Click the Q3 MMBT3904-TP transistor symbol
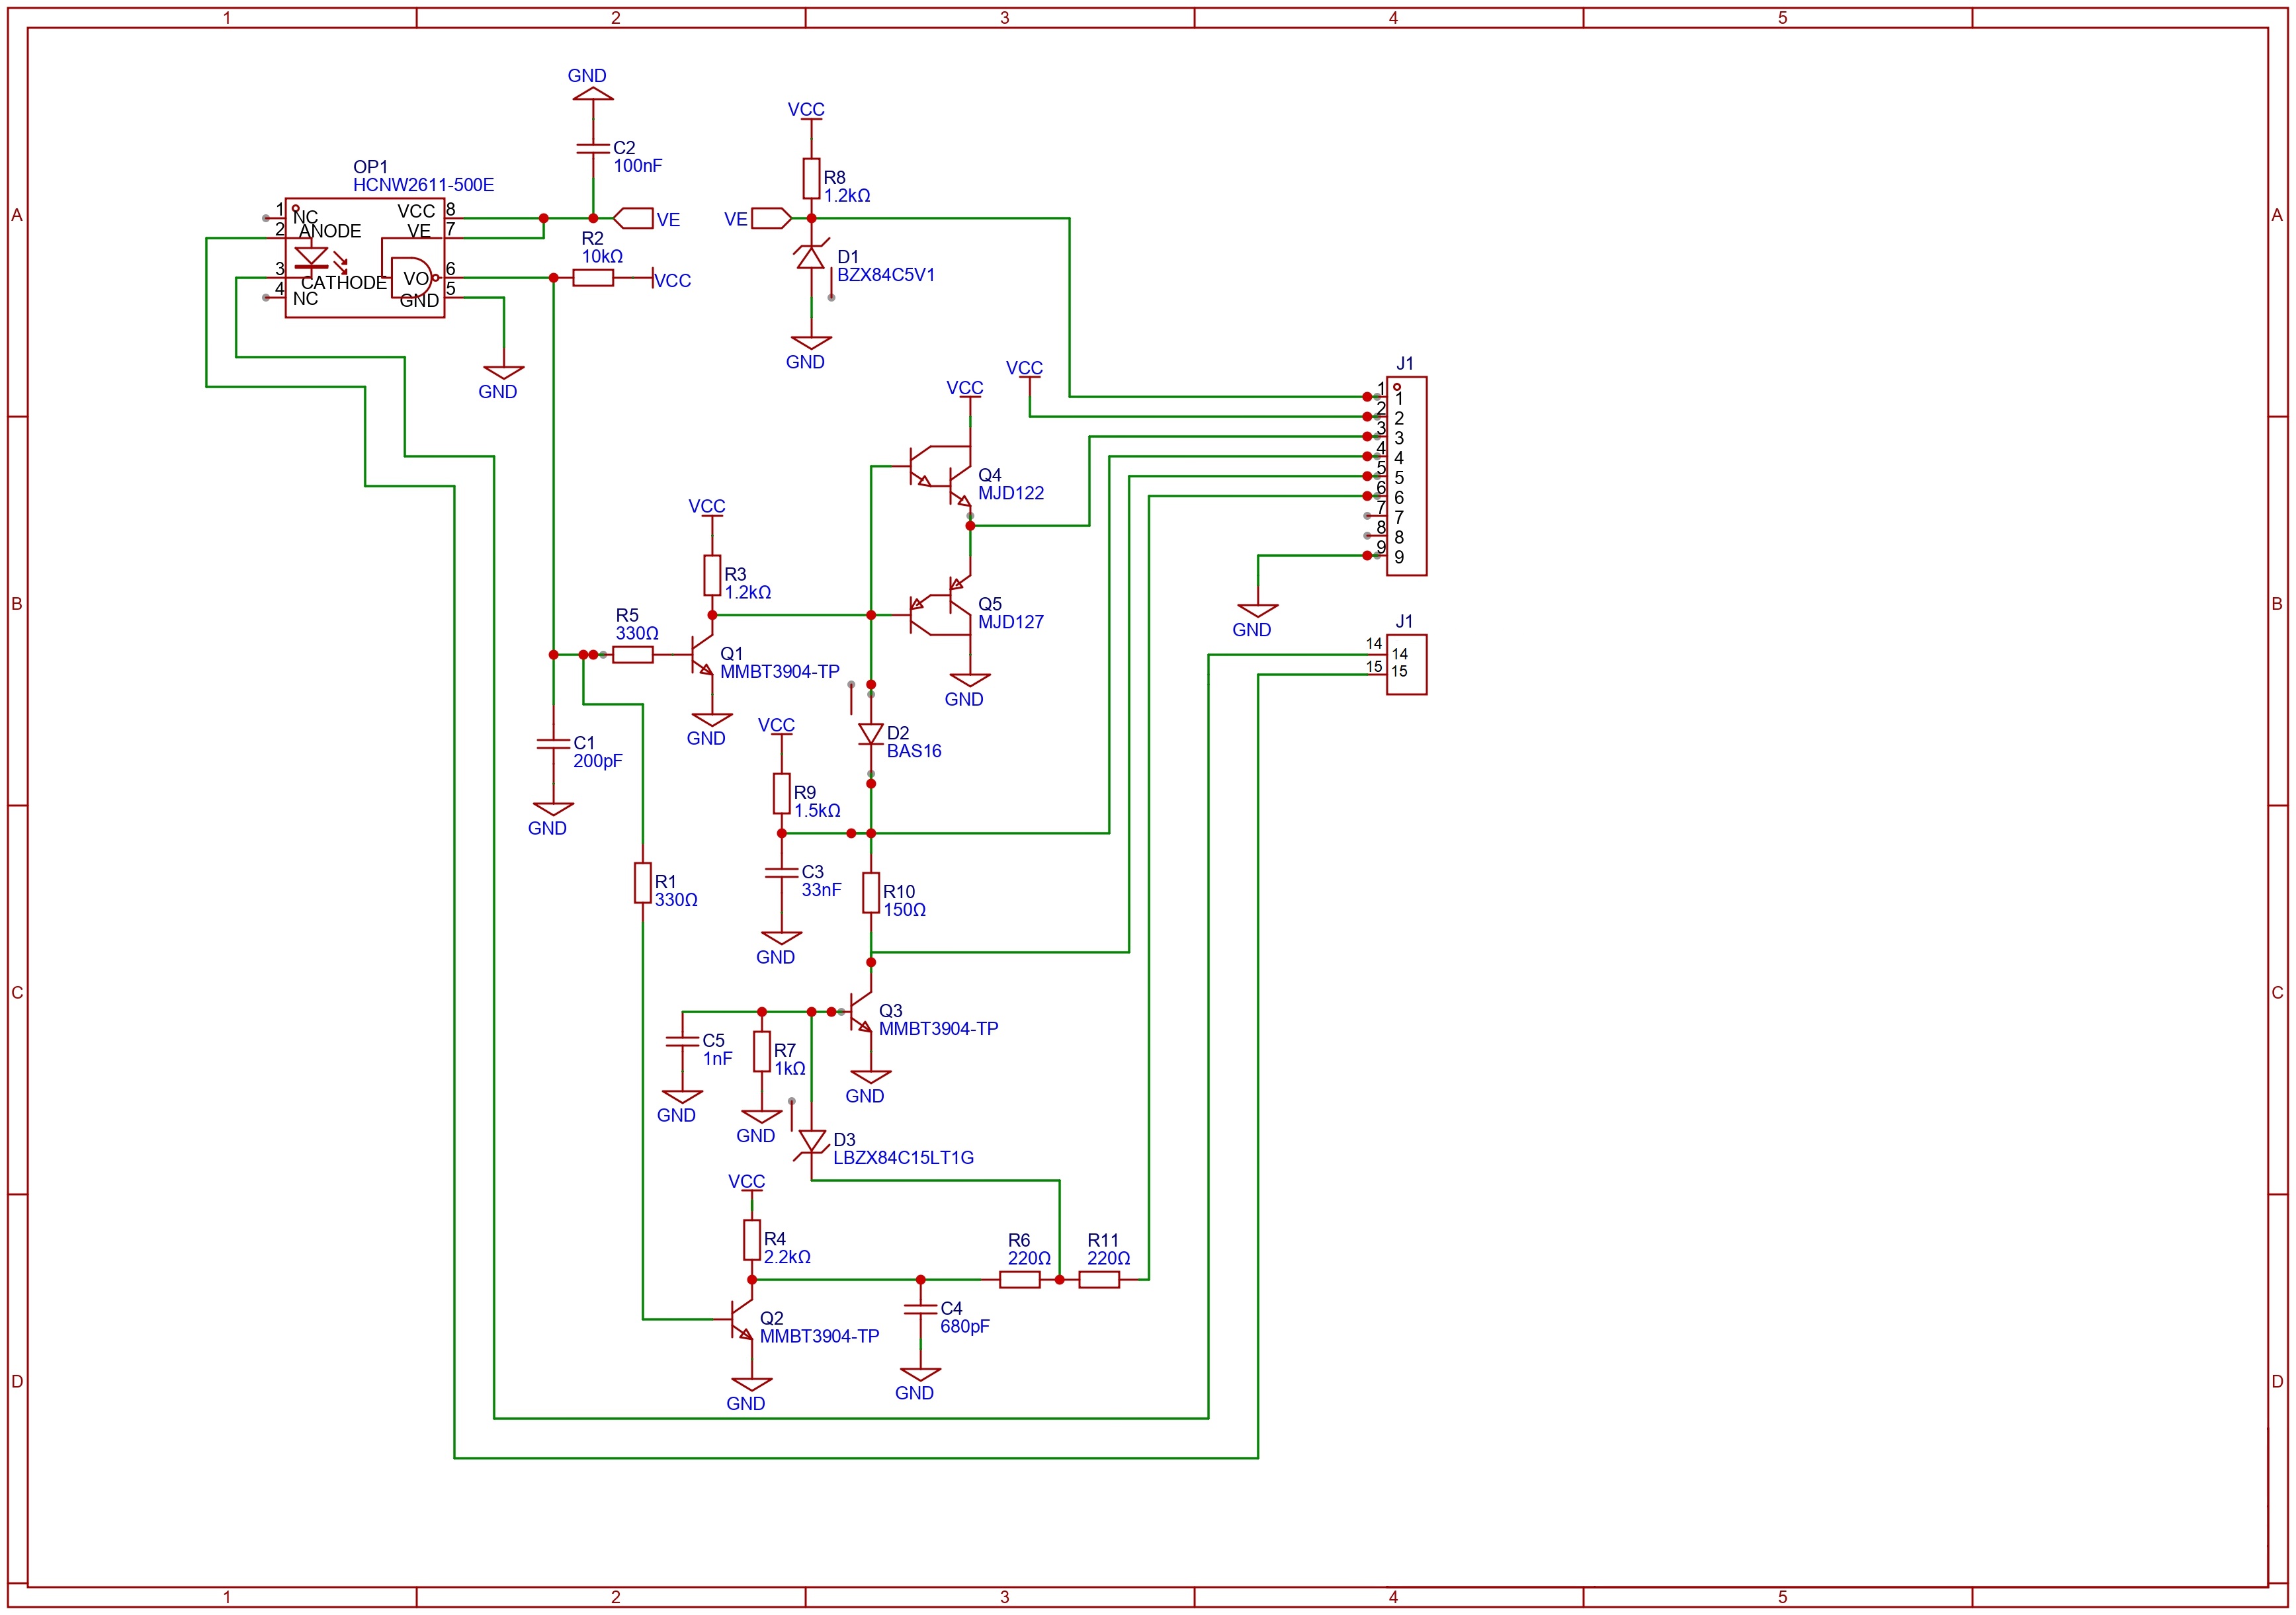Image resolution: width=2296 pixels, height=1615 pixels. pyautogui.click(x=860, y=1012)
